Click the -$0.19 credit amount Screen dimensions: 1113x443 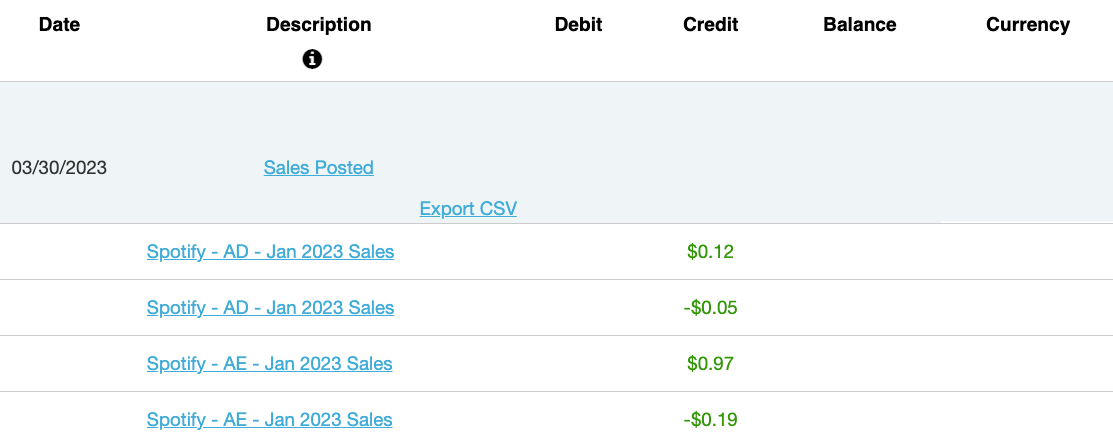(x=711, y=420)
